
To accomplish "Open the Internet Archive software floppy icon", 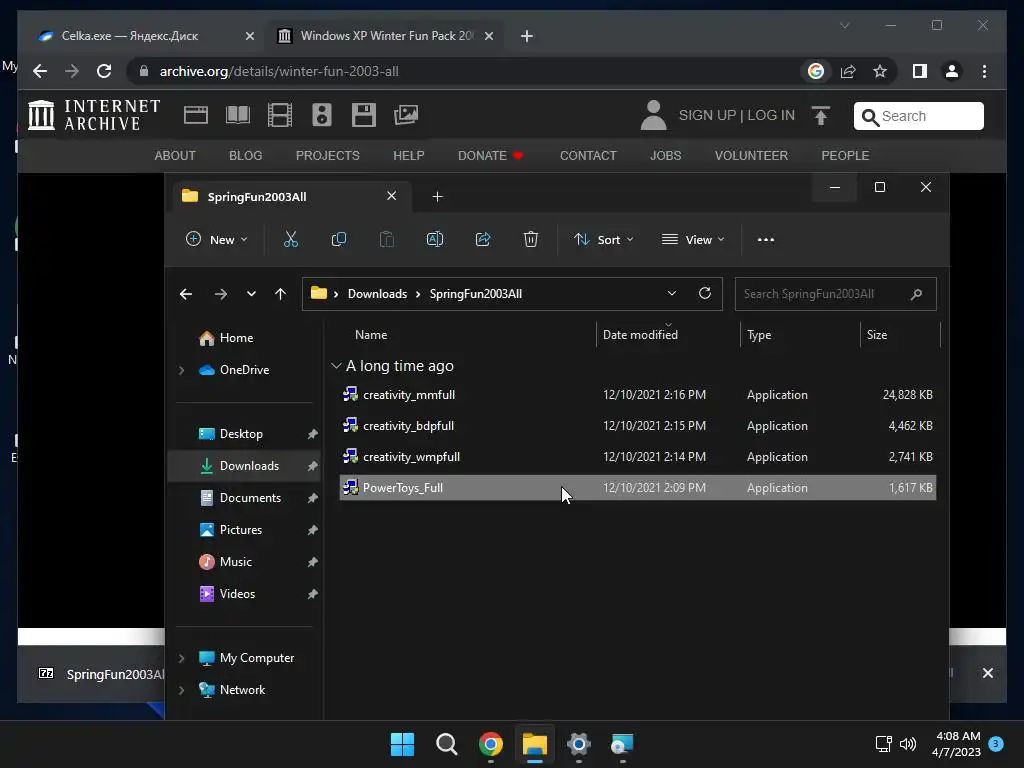I will click(364, 115).
